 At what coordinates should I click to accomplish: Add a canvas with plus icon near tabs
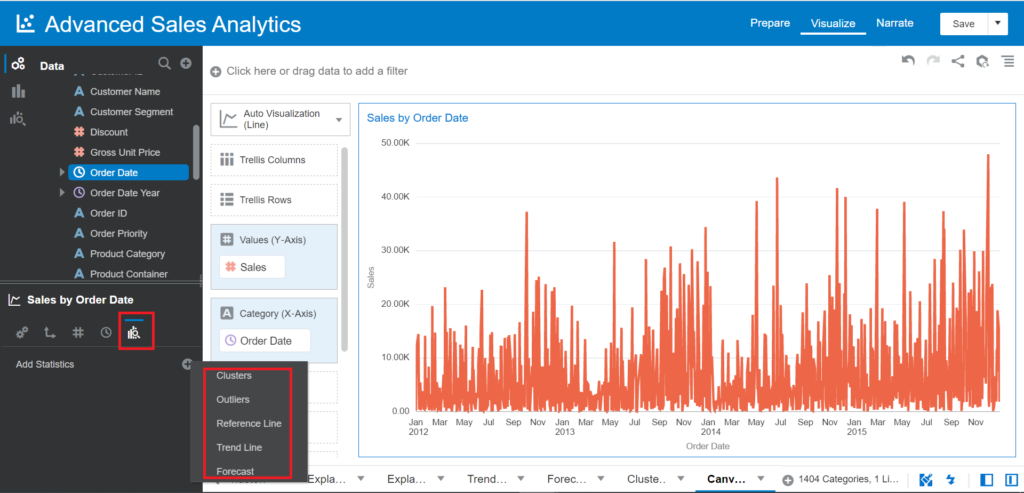788,480
